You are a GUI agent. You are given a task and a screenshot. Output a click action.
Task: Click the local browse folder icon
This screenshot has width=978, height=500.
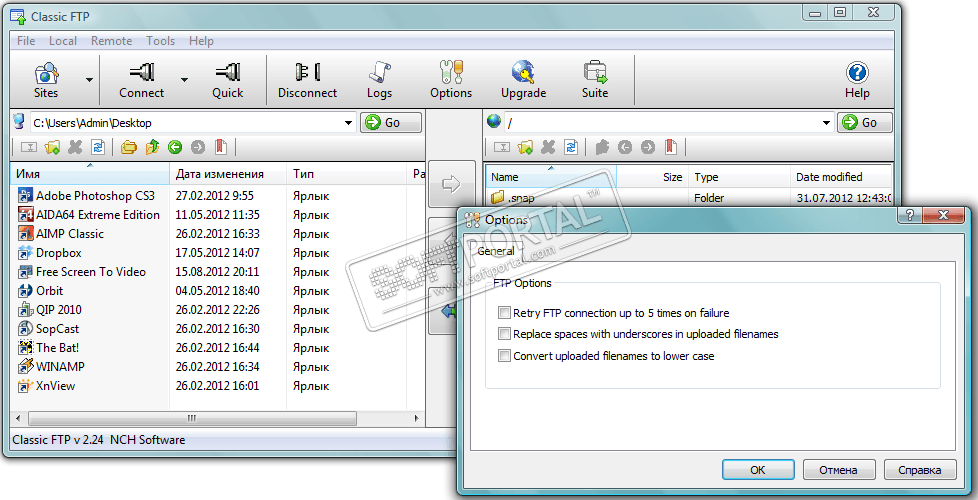(x=128, y=147)
